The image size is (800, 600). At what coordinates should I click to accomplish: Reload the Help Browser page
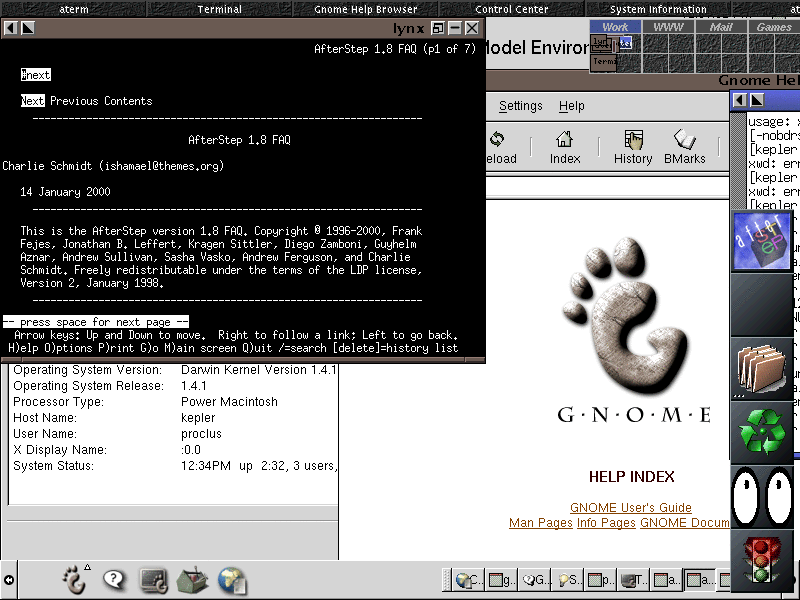pos(500,147)
